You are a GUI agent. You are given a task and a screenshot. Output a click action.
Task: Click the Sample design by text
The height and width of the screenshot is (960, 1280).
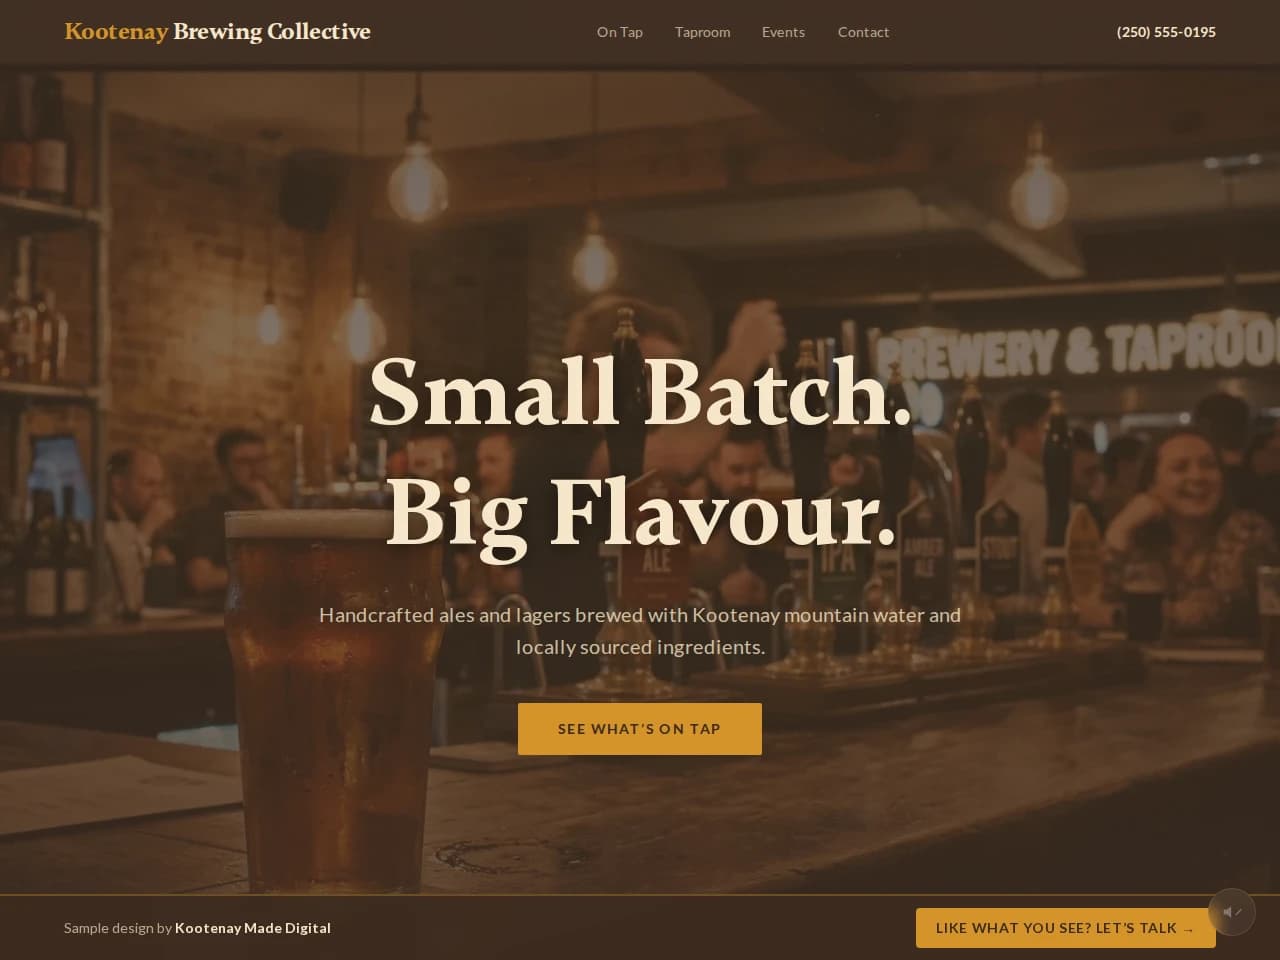coord(118,928)
